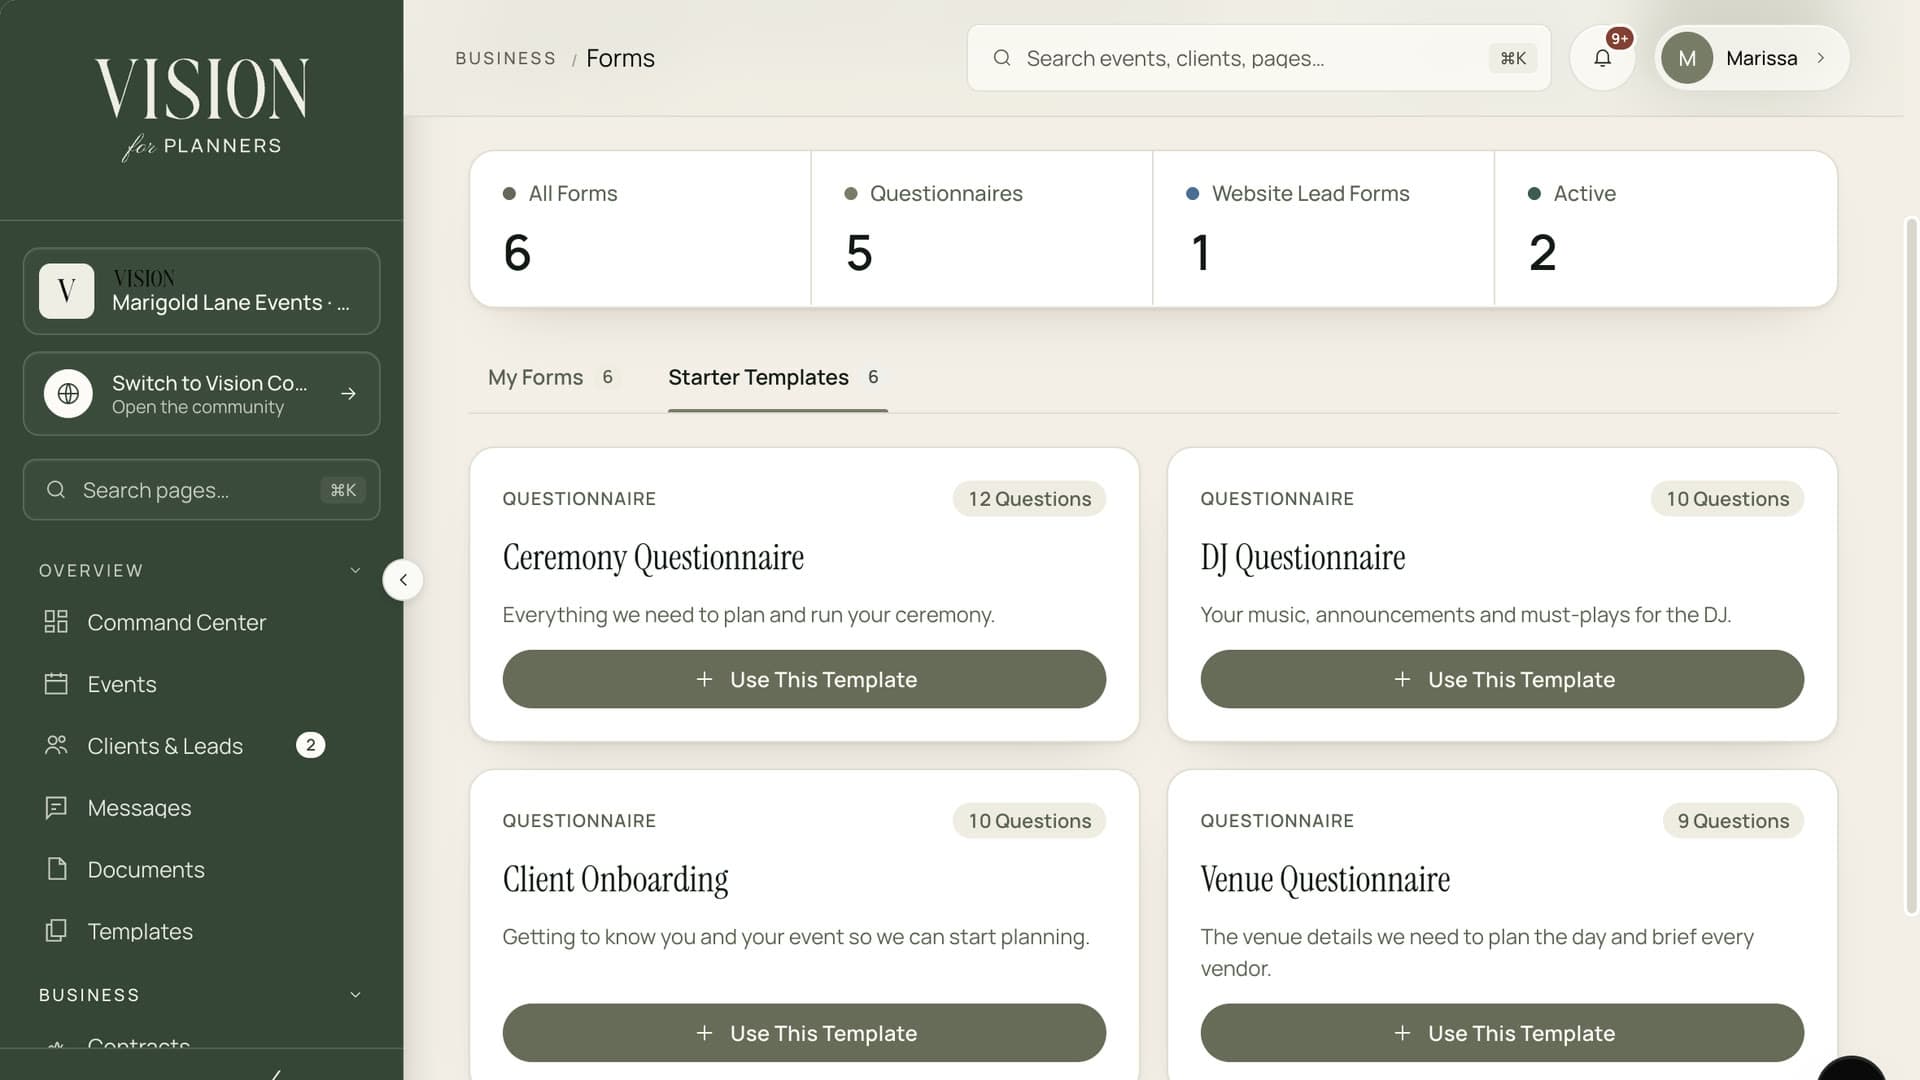
Task: Select the Questionnaires stat card
Action: pos(982,229)
